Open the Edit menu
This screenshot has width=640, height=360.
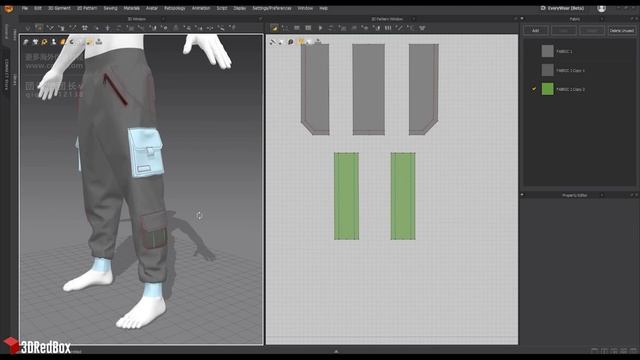click(x=38, y=8)
